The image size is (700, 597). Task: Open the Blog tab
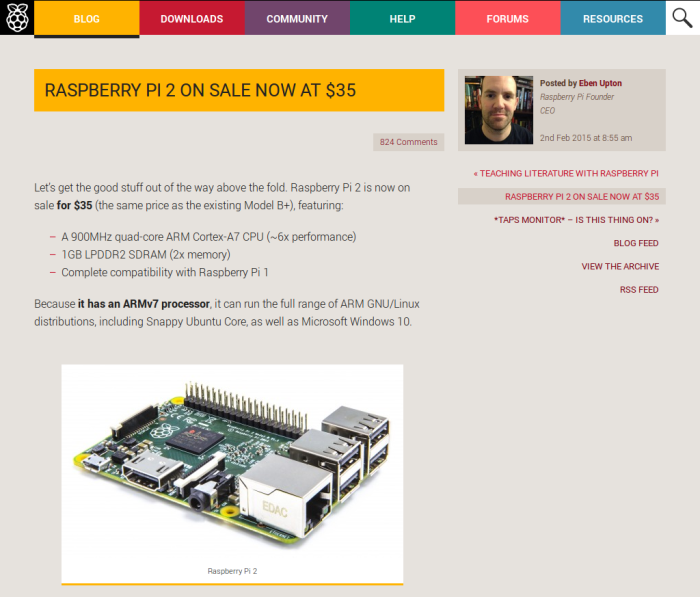(87, 19)
